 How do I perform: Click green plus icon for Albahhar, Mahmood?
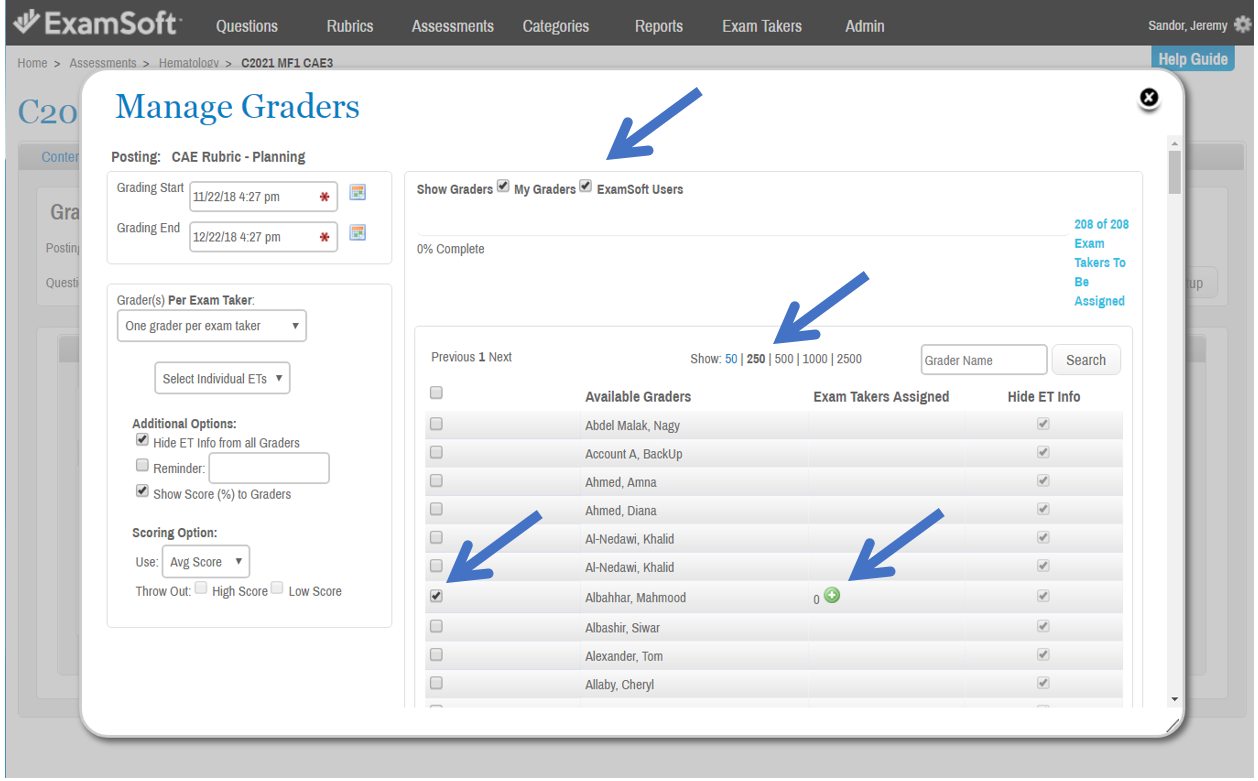pos(832,595)
